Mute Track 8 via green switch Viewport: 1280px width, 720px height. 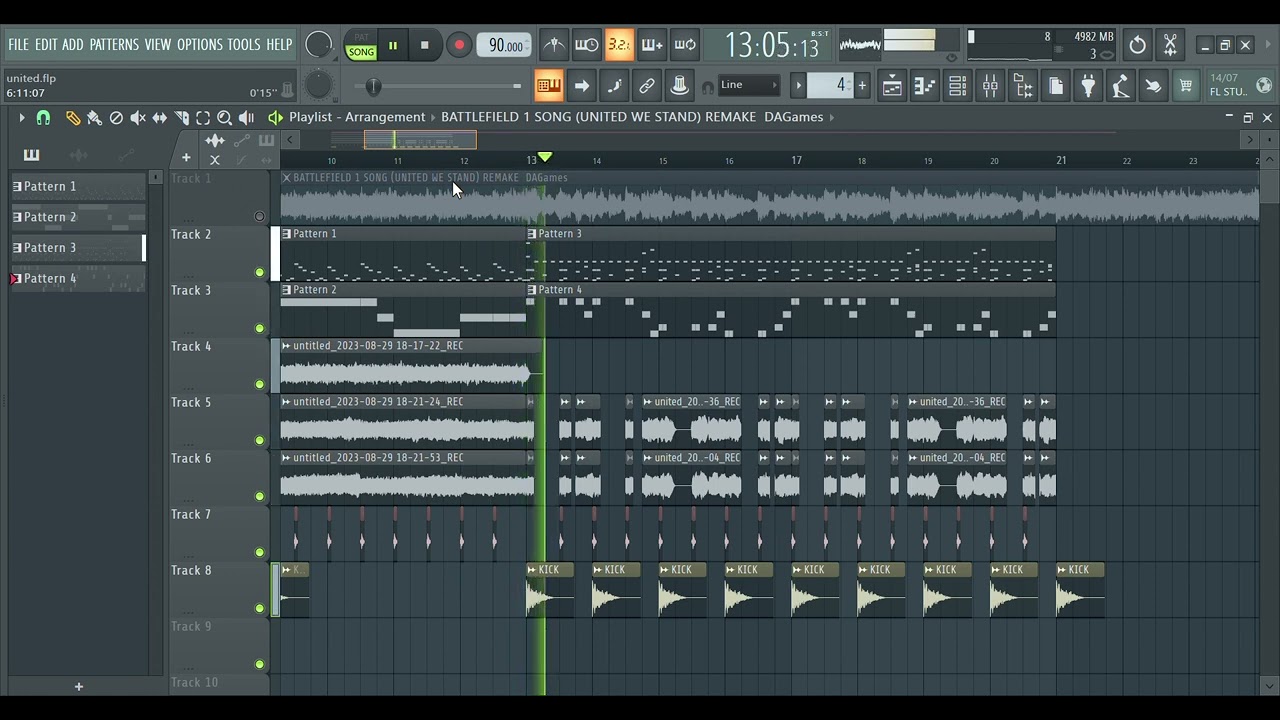[x=259, y=608]
